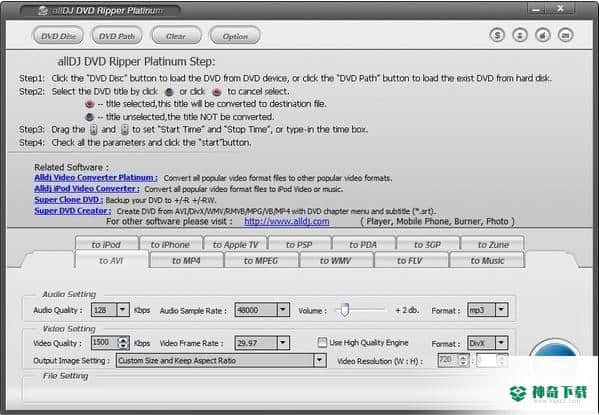Click the Video Resolution width spinner arrows
The width and height of the screenshot is (599, 415).
463,360
